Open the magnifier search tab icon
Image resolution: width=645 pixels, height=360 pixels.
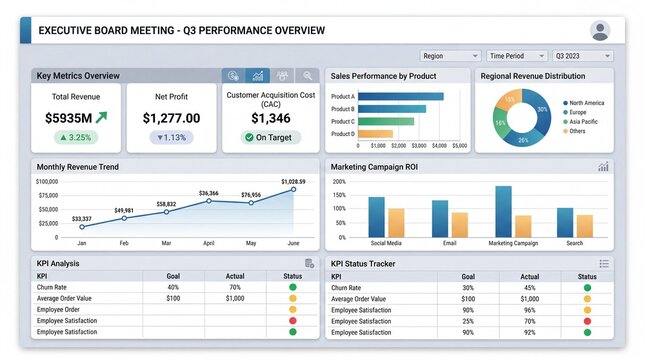click(x=307, y=76)
